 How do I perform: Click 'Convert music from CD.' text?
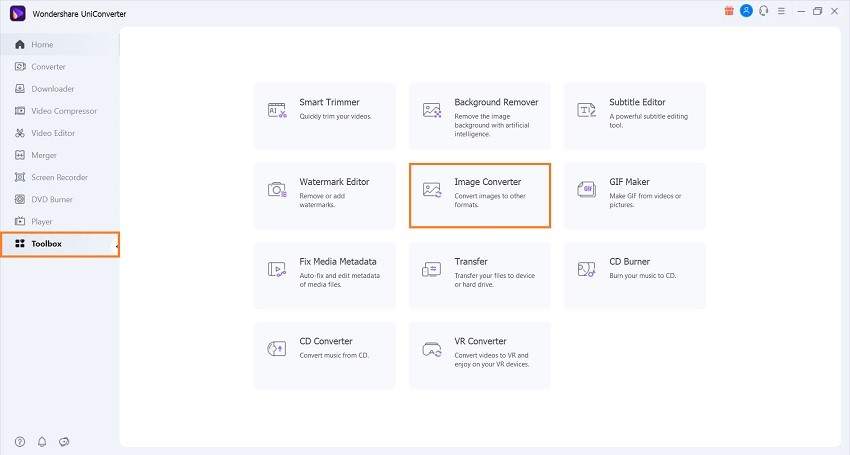[x=334, y=355]
